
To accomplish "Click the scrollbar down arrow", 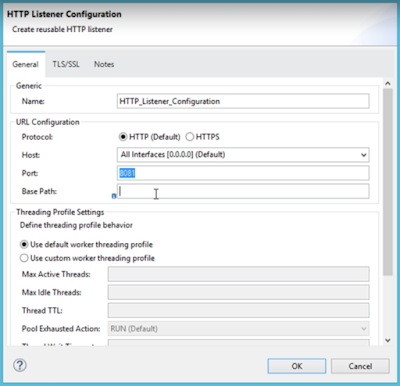I will point(388,340).
